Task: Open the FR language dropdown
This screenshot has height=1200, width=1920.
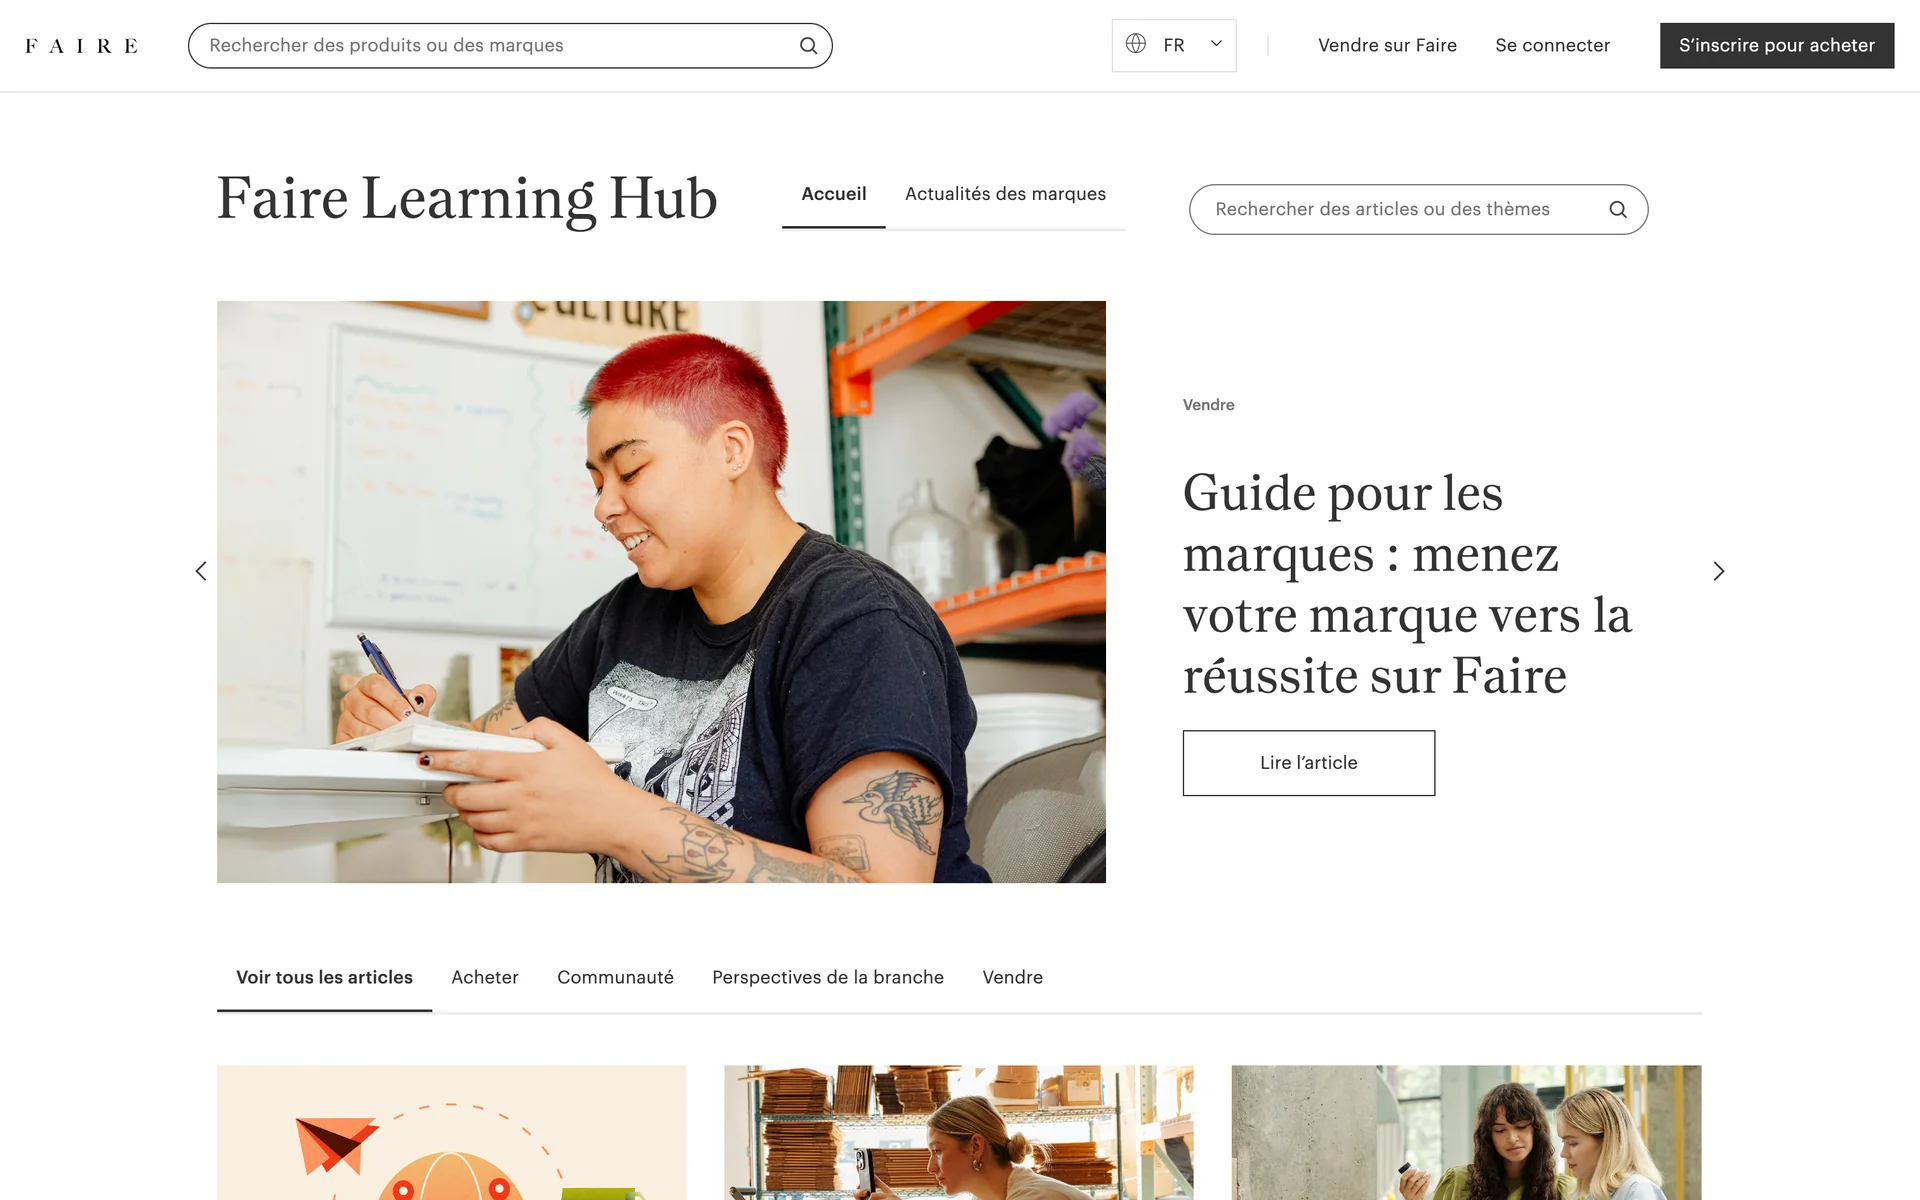Action: point(1174,46)
